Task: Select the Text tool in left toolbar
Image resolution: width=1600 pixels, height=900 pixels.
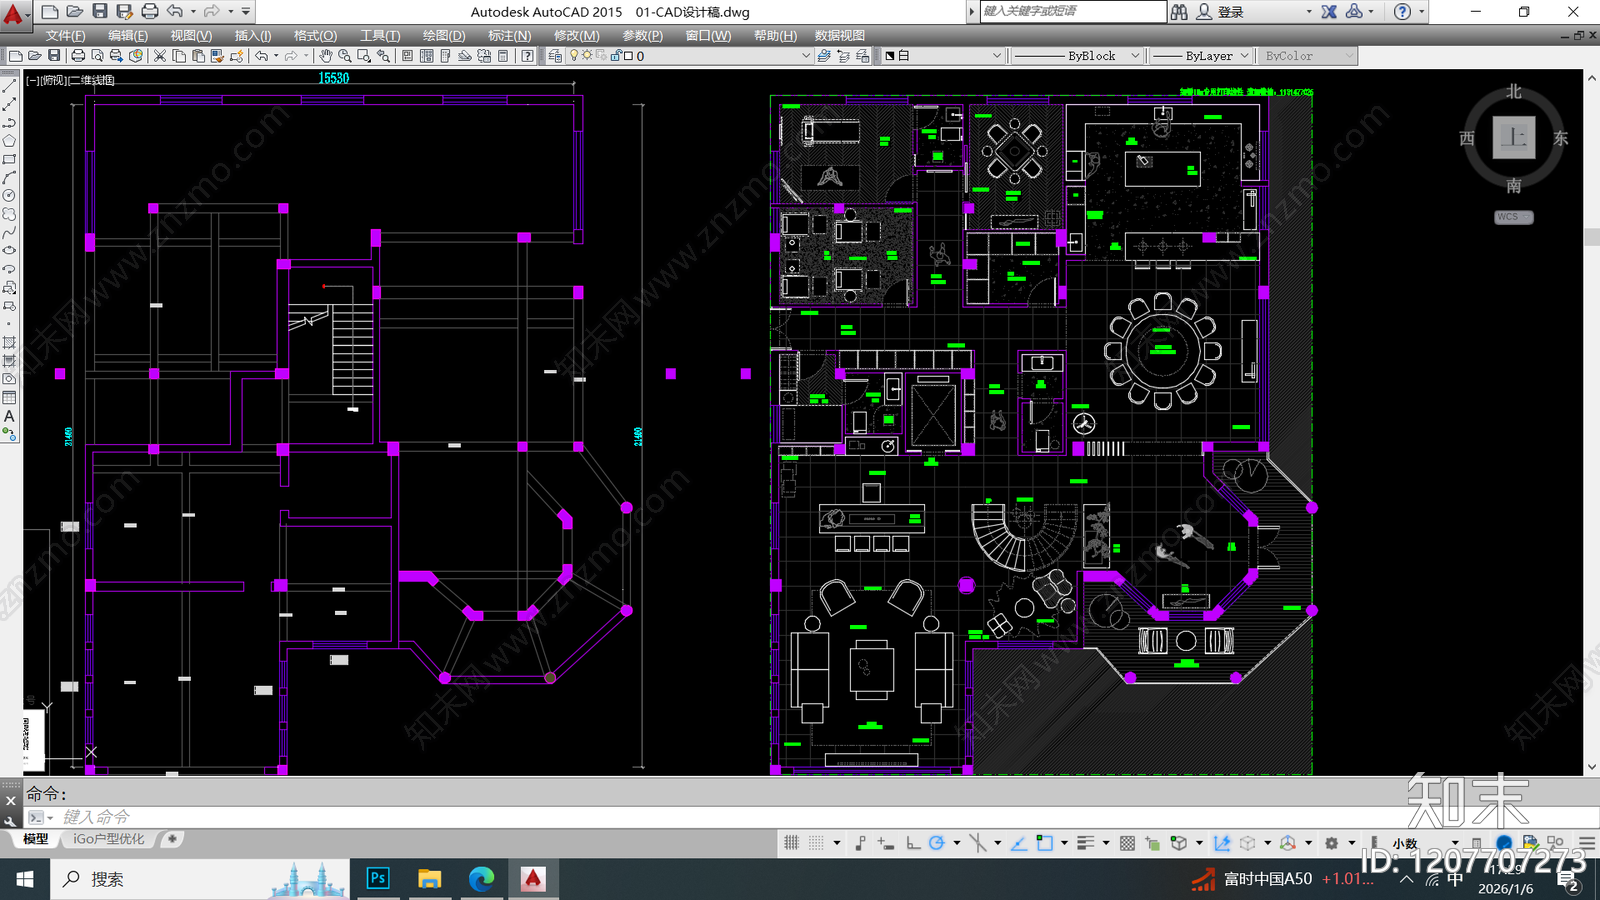Action: 9,416
